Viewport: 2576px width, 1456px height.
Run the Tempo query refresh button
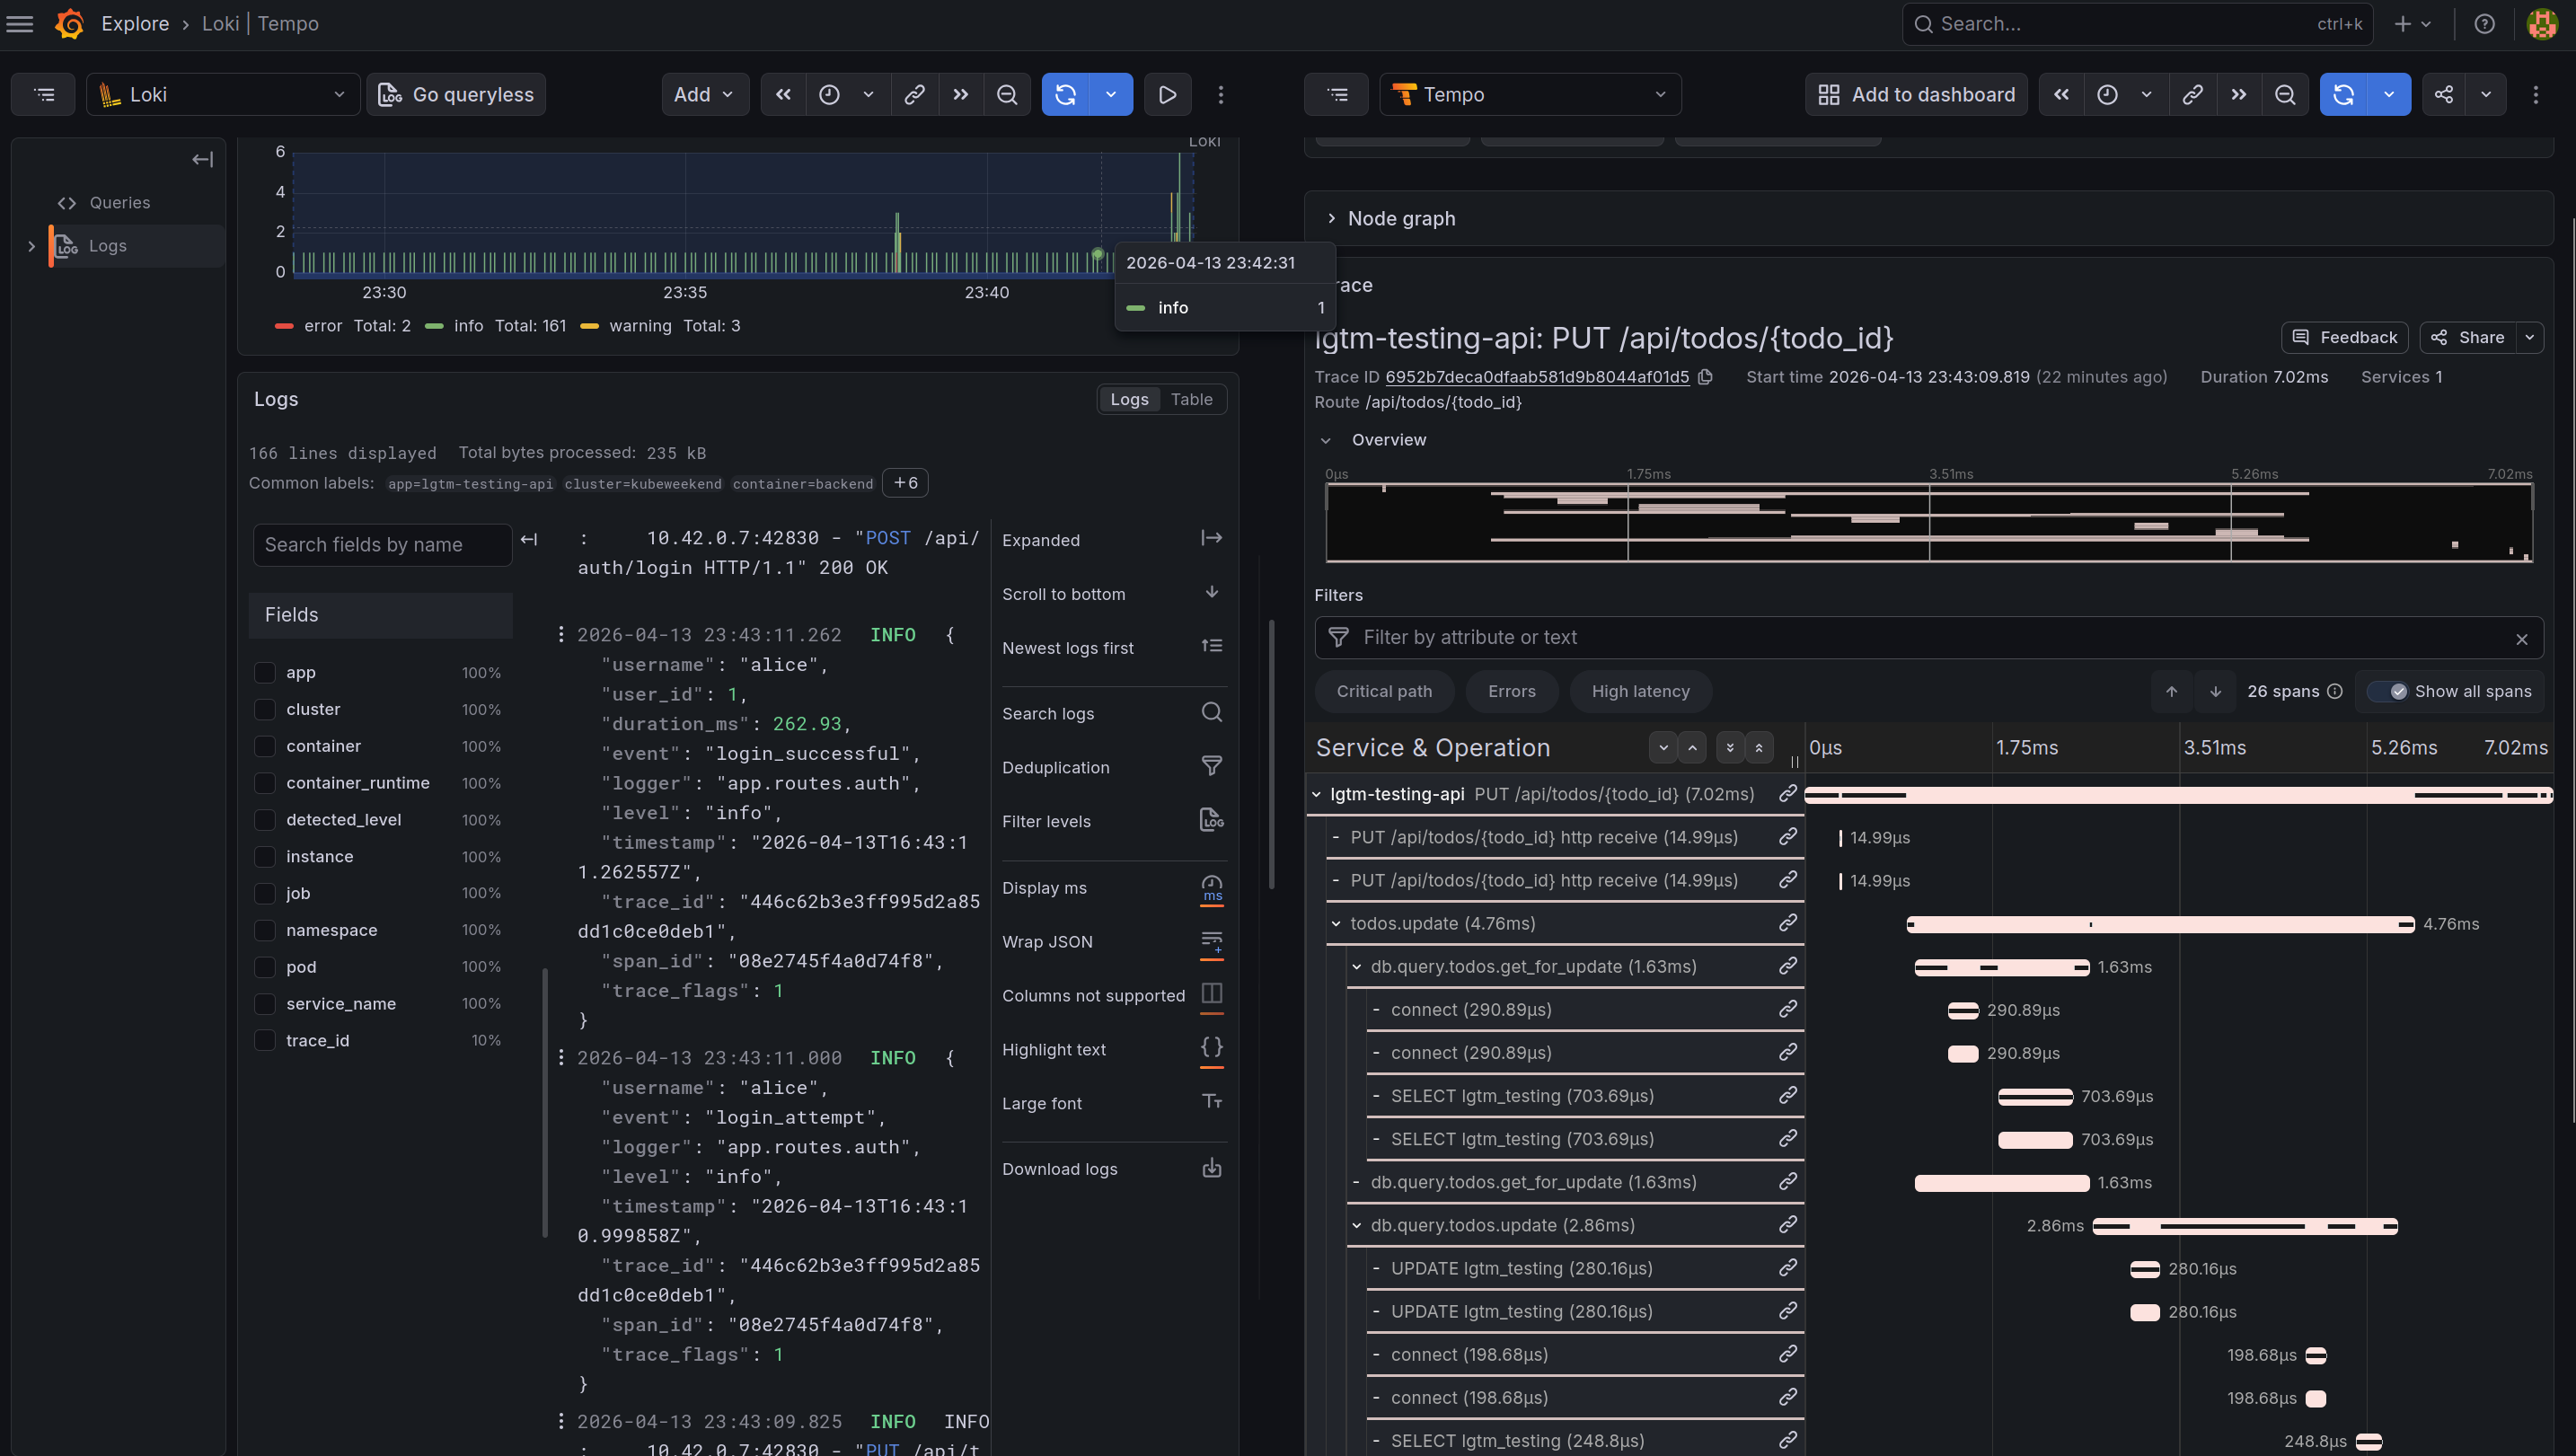[2343, 95]
